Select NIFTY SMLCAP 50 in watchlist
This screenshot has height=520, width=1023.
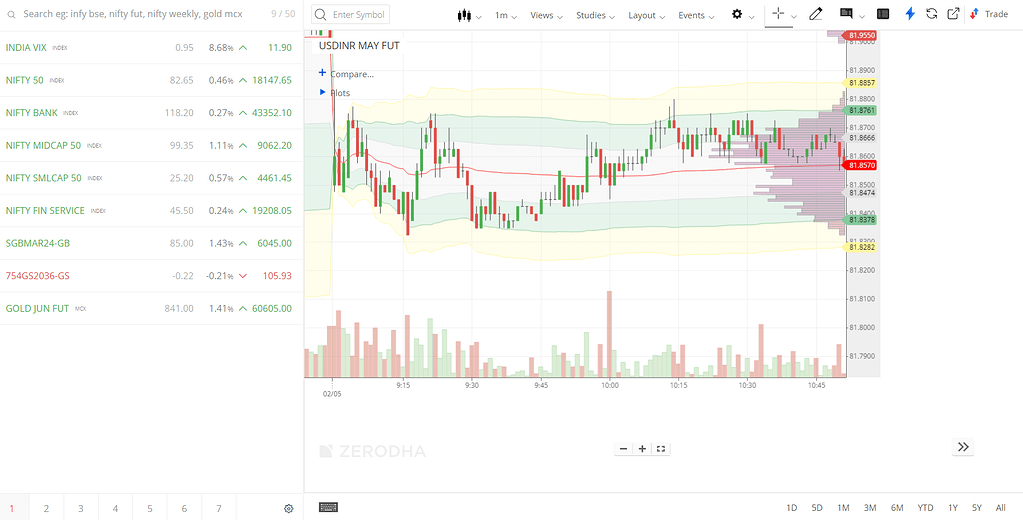pos(151,178)
